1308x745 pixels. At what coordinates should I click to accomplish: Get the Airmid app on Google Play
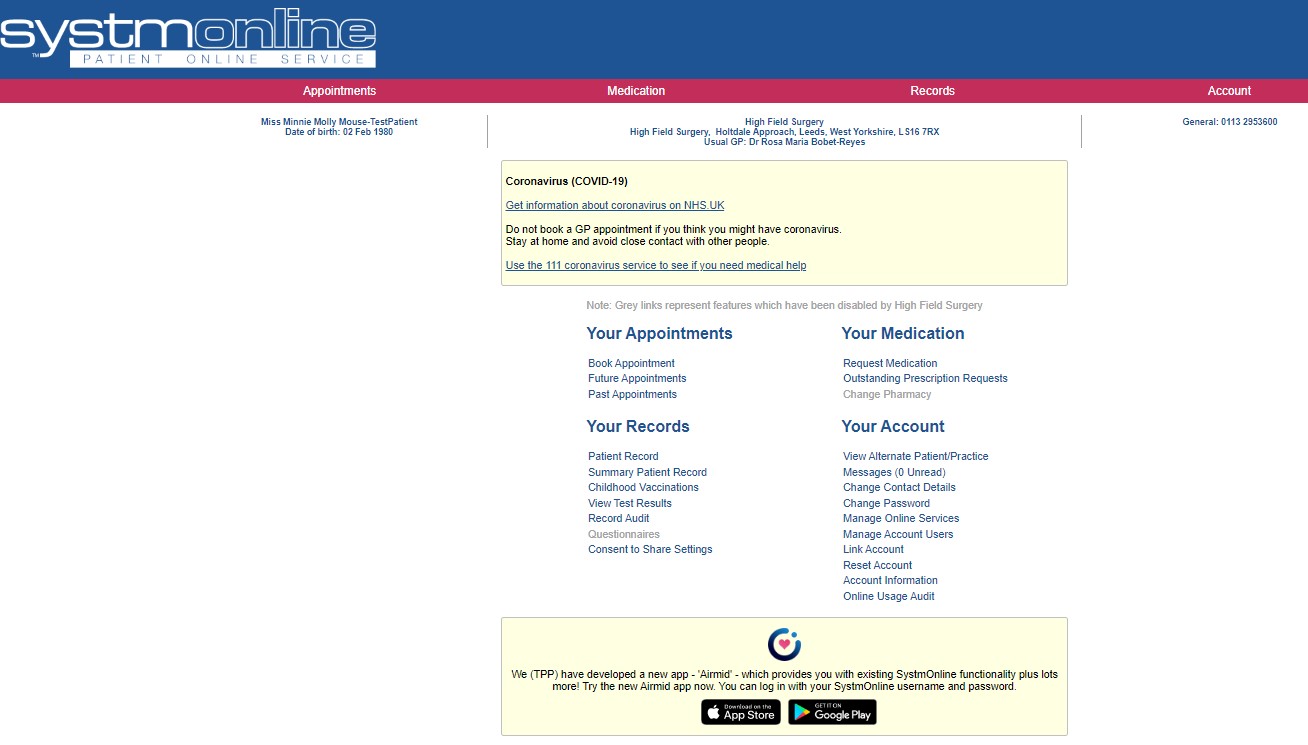pyautogui.click(x=832, y=712)
